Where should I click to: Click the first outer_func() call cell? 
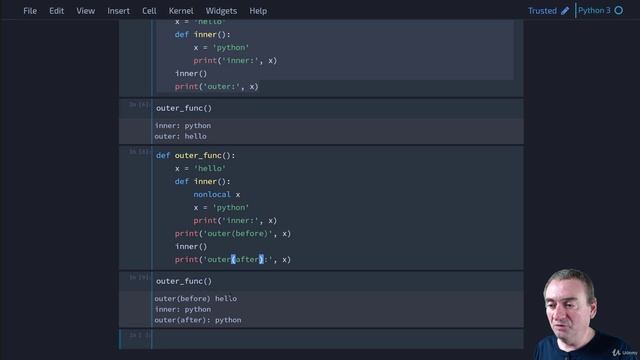pos(337,108)
